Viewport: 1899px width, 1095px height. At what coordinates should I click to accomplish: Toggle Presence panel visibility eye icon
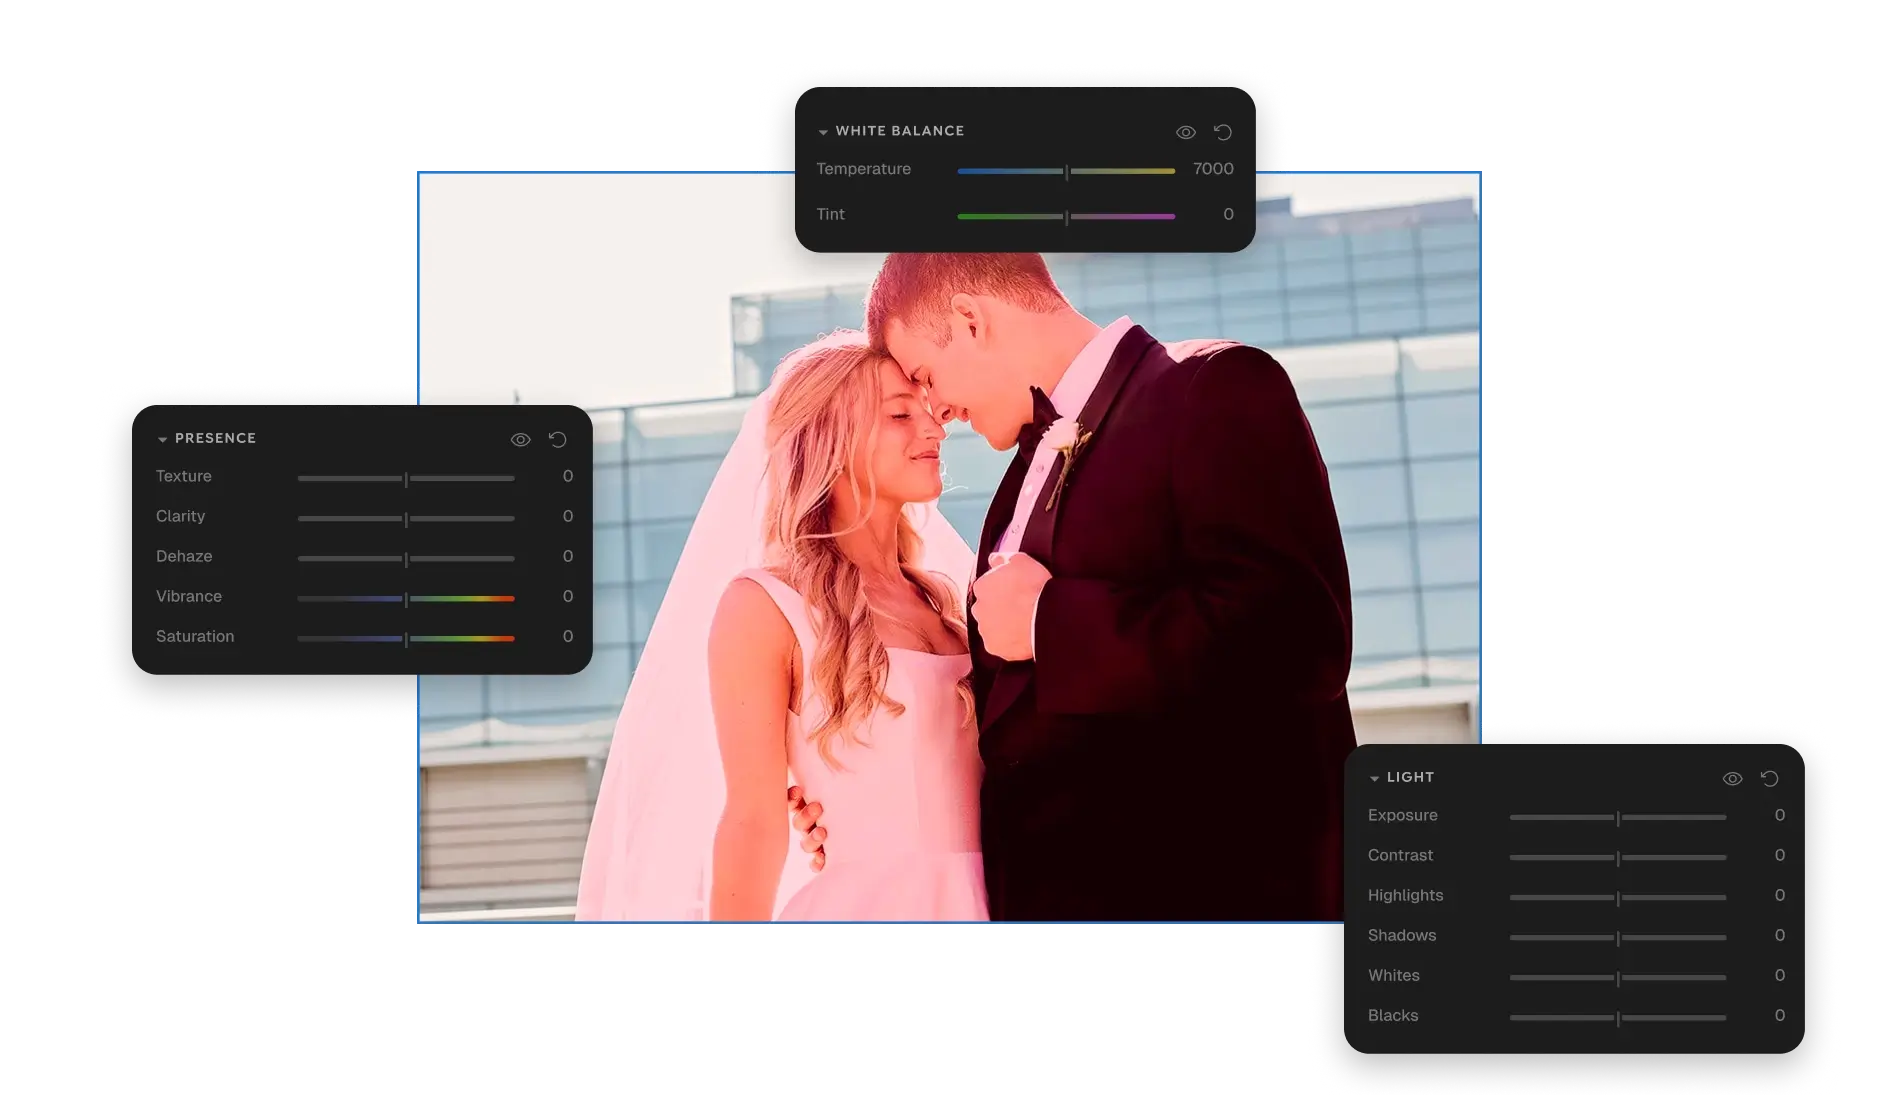point(520,439)
